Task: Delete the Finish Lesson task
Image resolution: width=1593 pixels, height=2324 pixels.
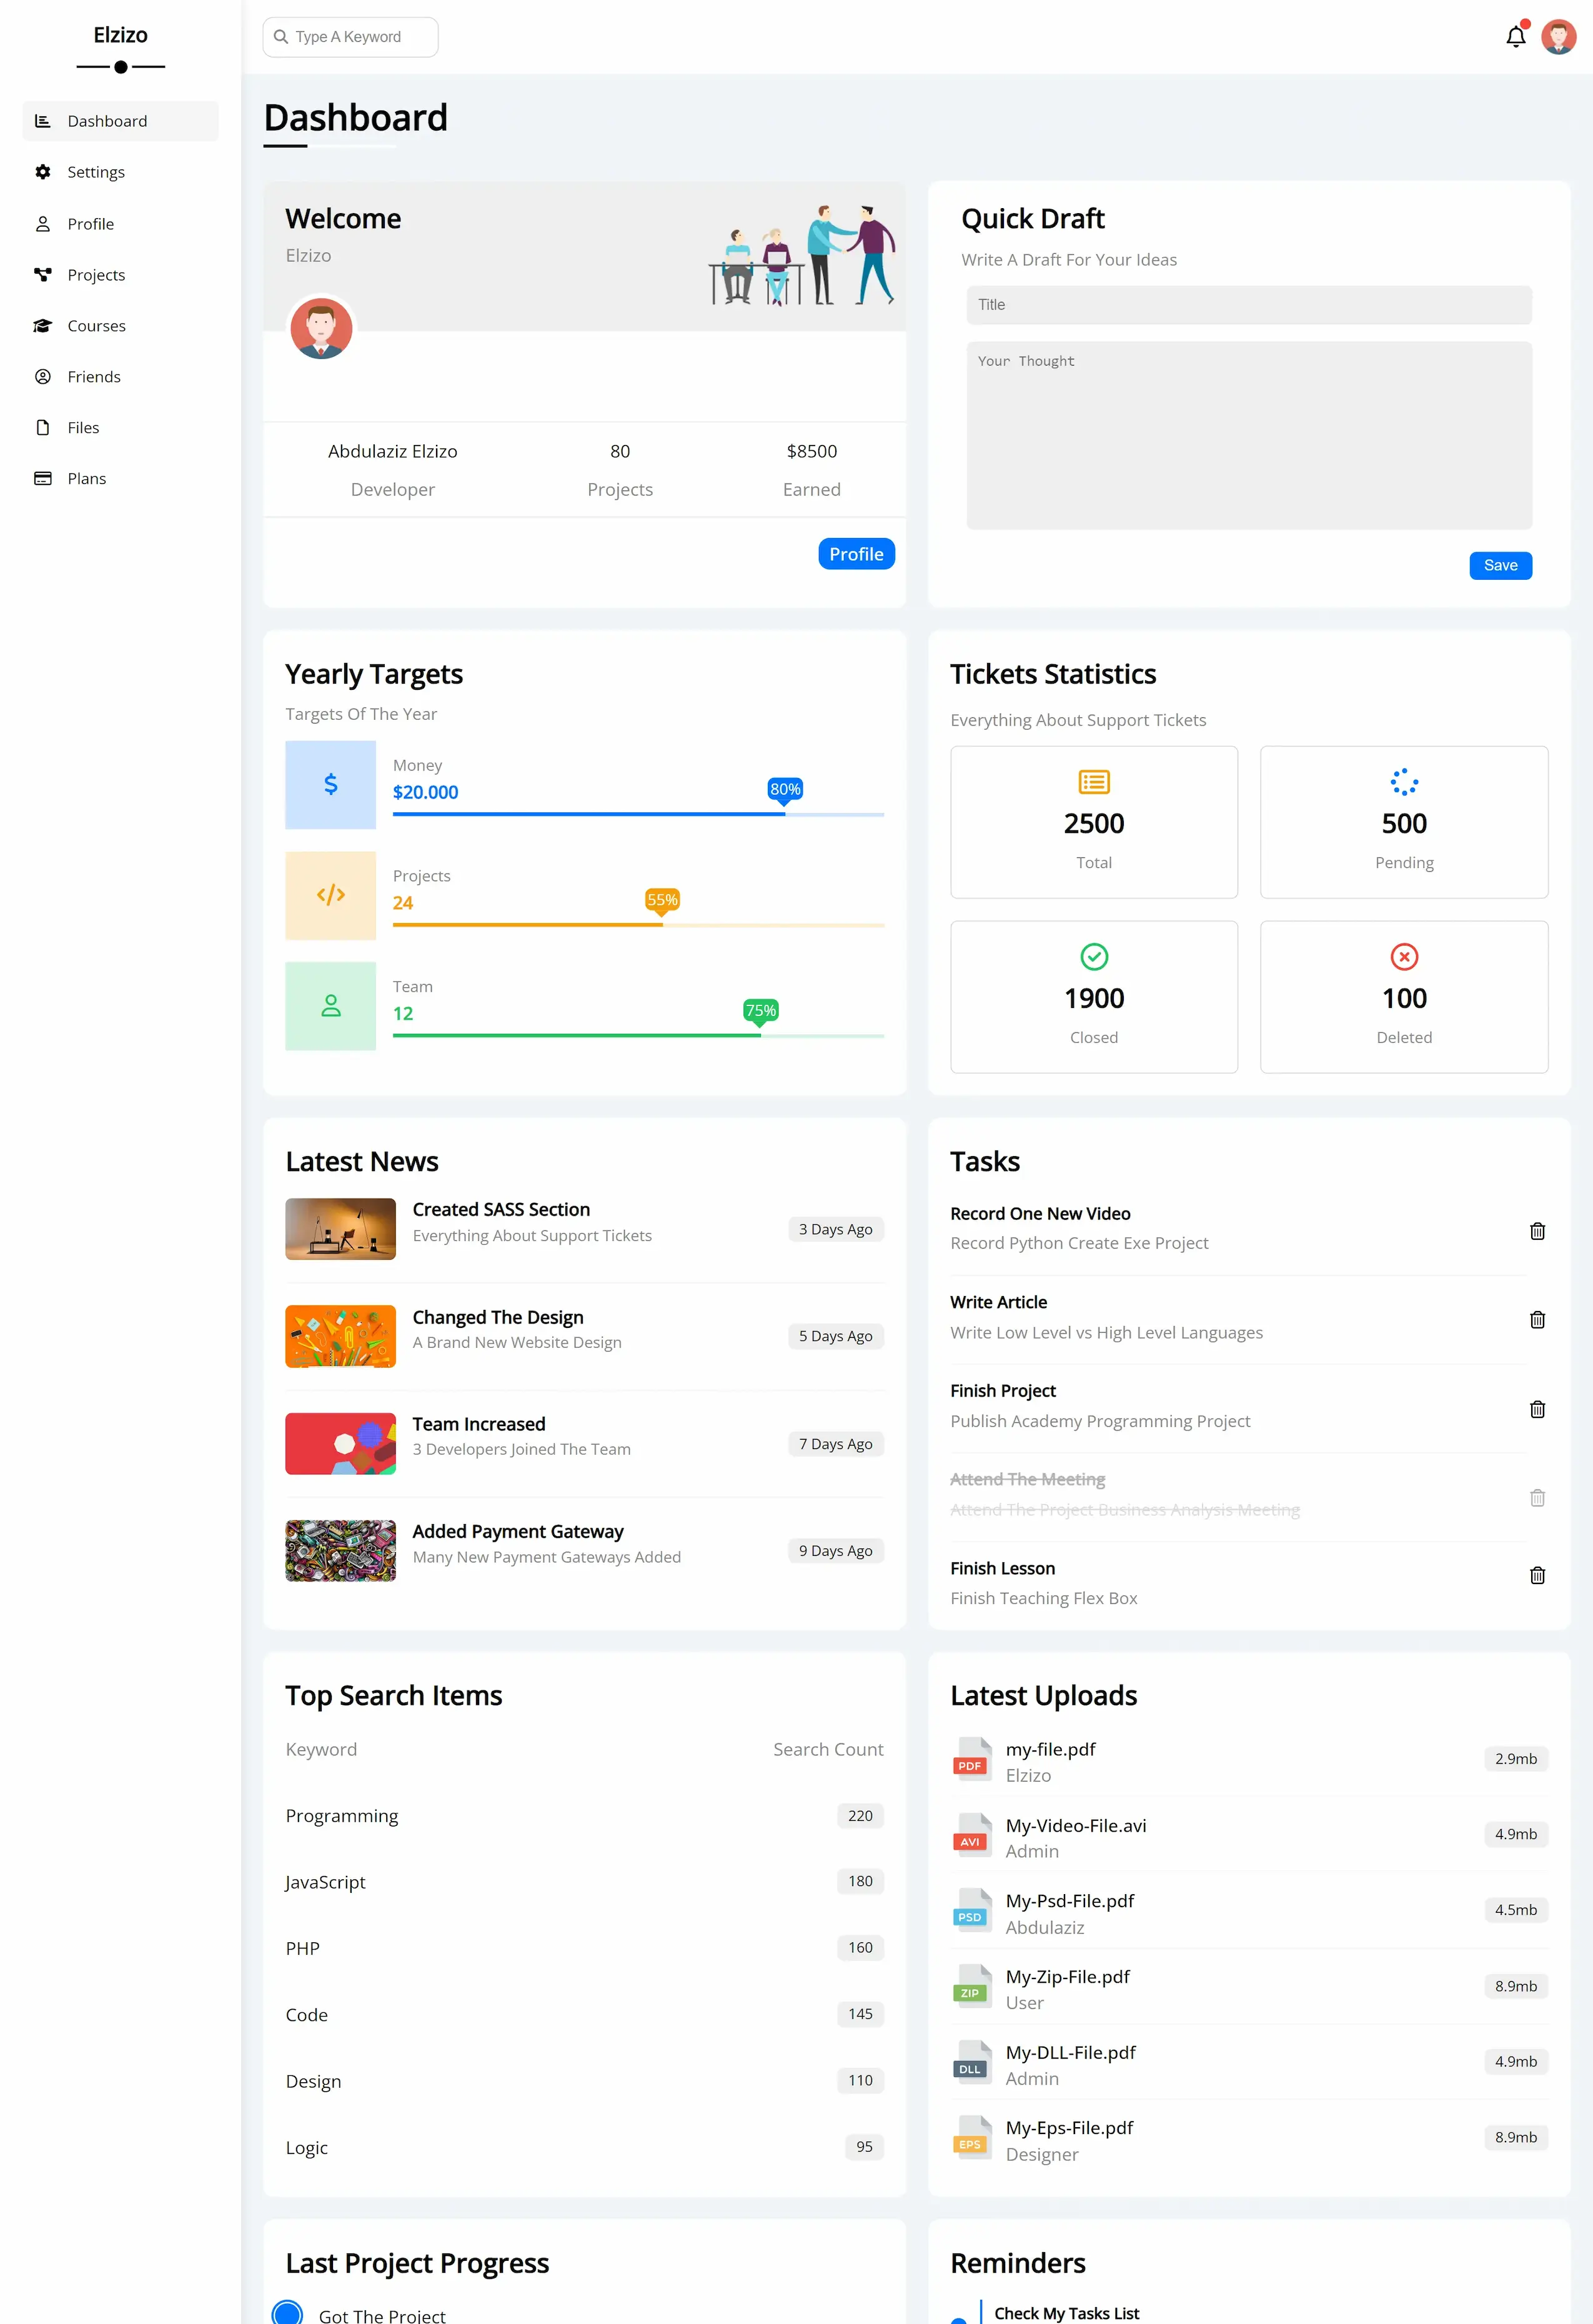Action: coord(1537,1575)
